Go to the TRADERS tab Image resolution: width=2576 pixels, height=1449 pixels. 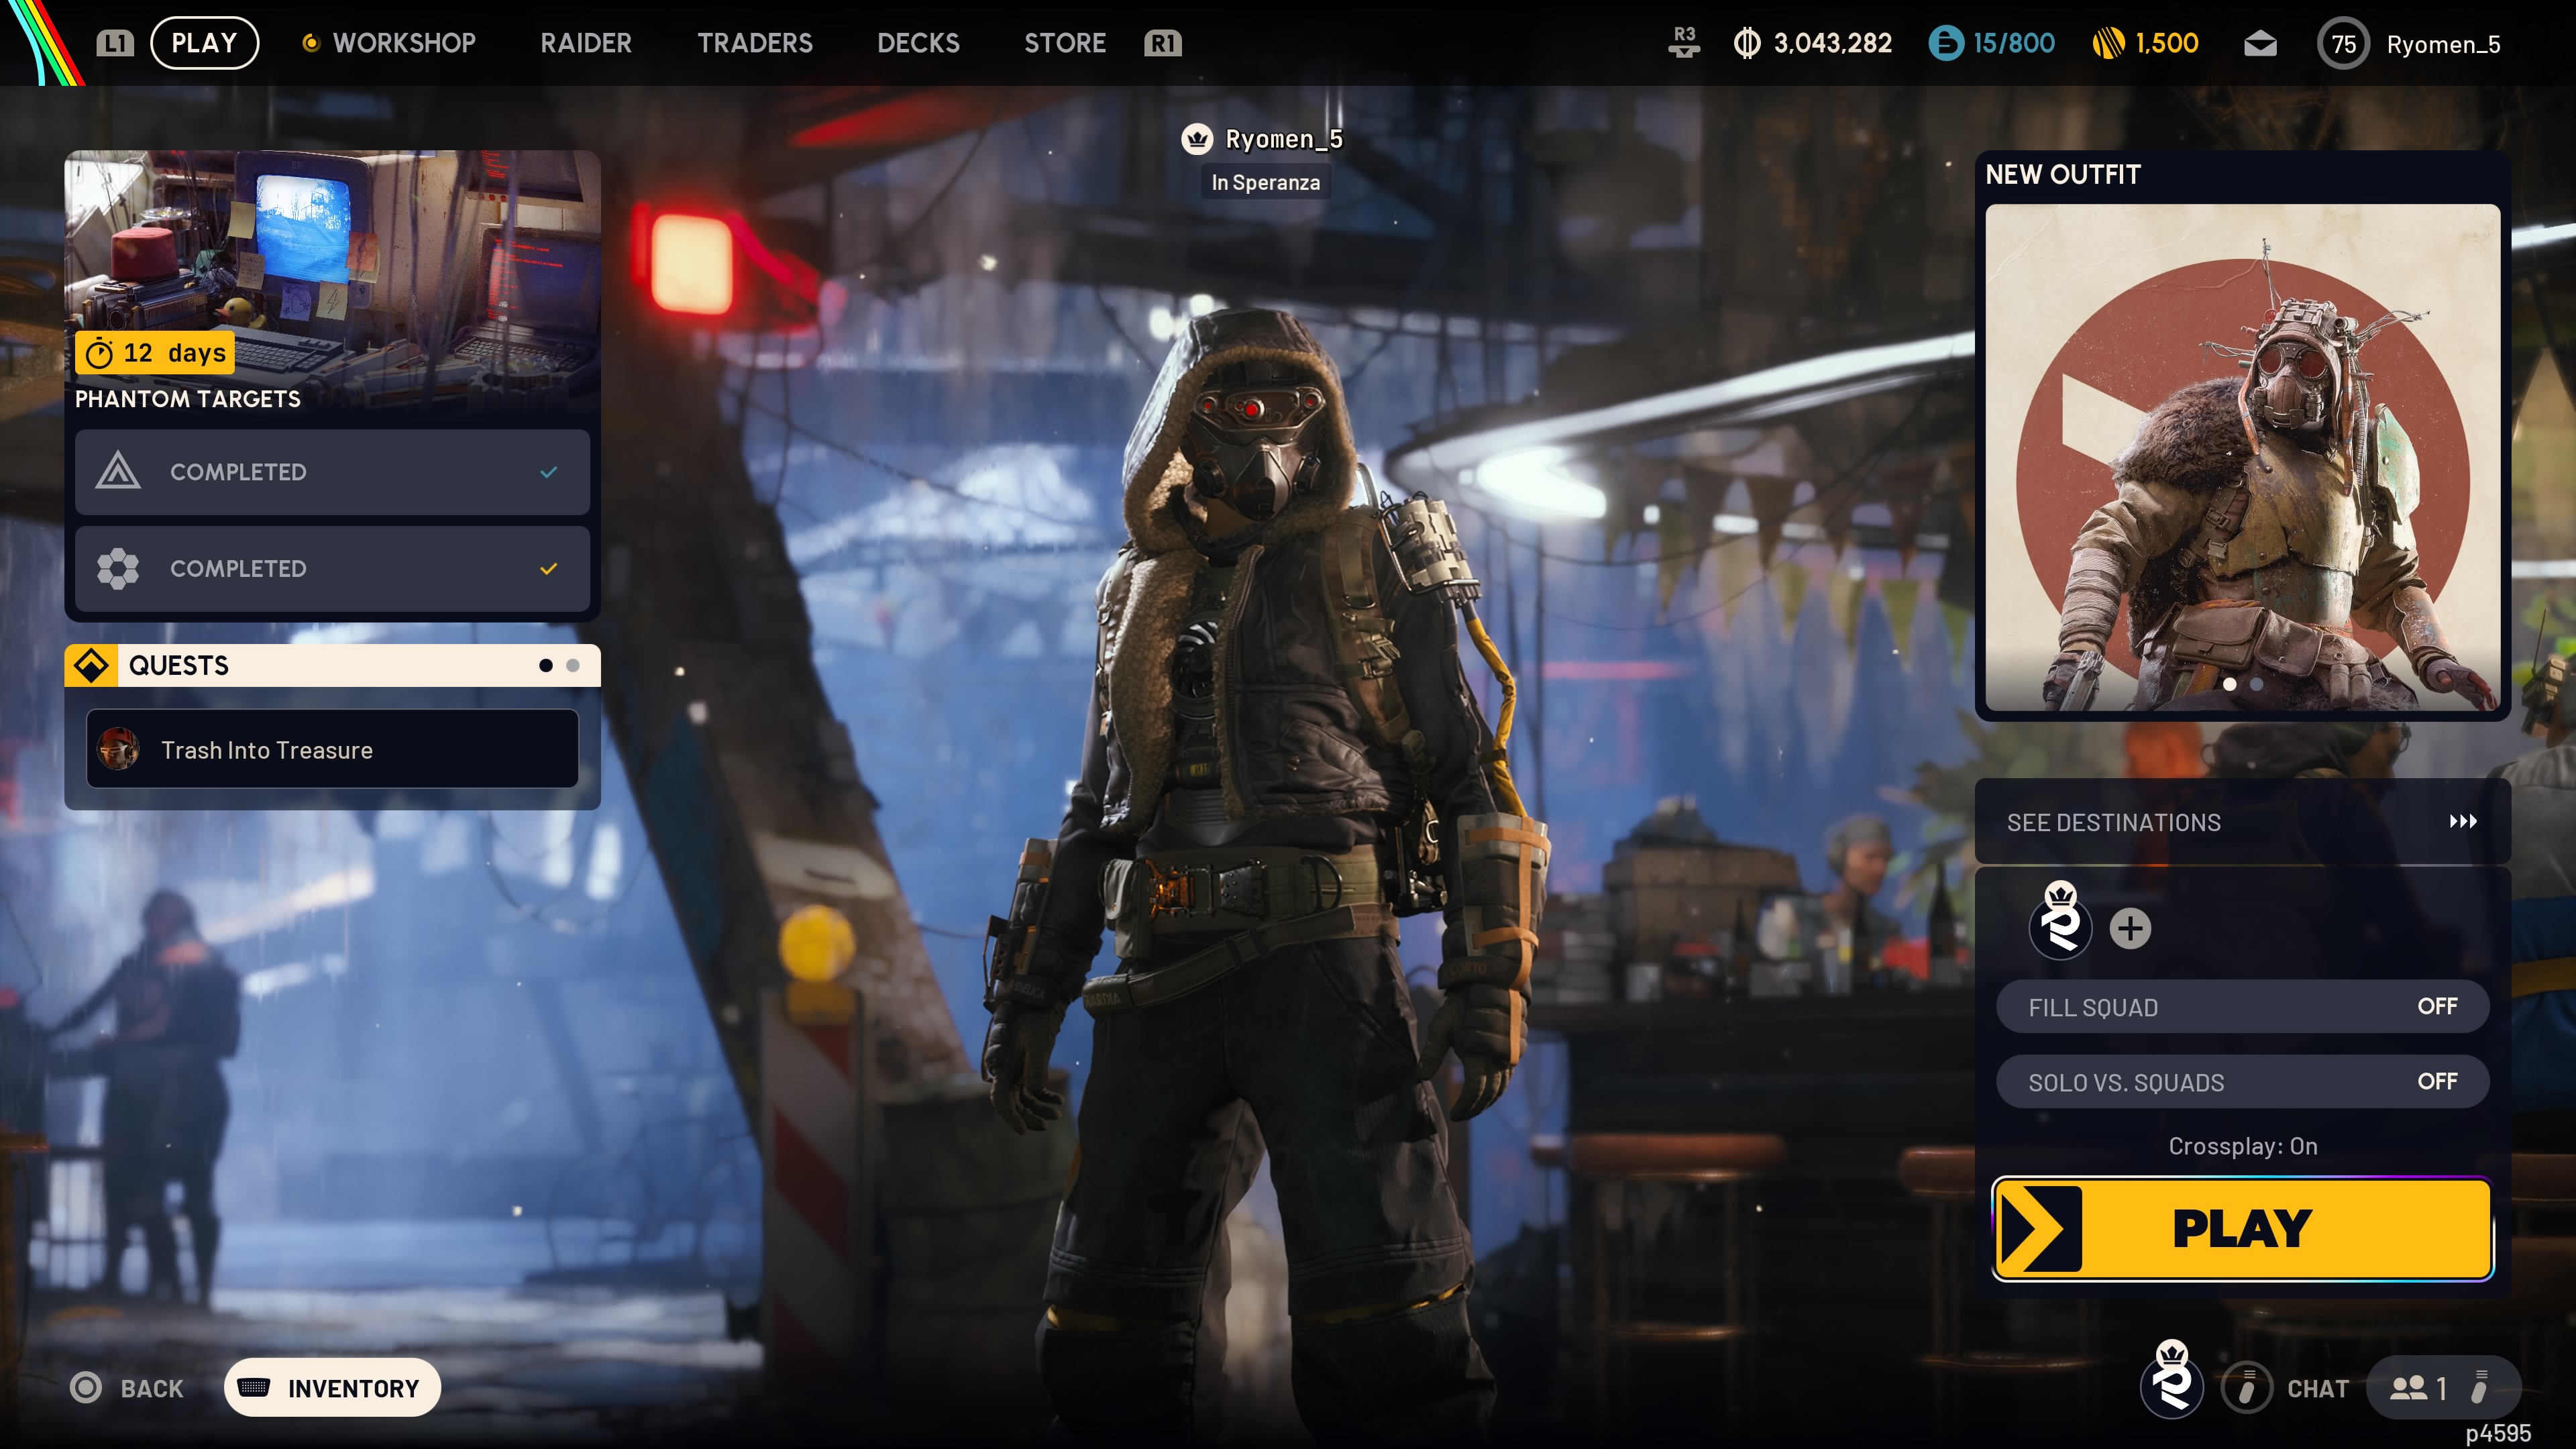pos(755,43)
